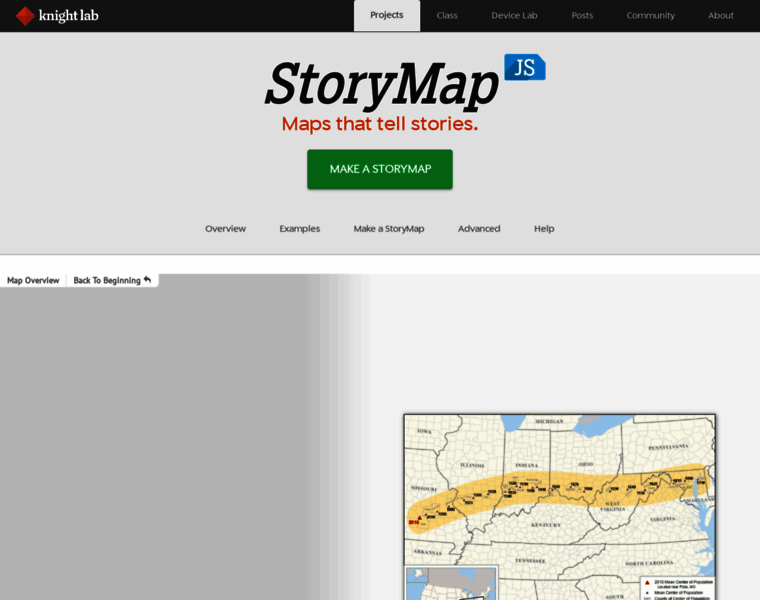The height and width of the screenshot is (600, 760).
Task: Go to Device Lab in the header
Action: [514, 16]
